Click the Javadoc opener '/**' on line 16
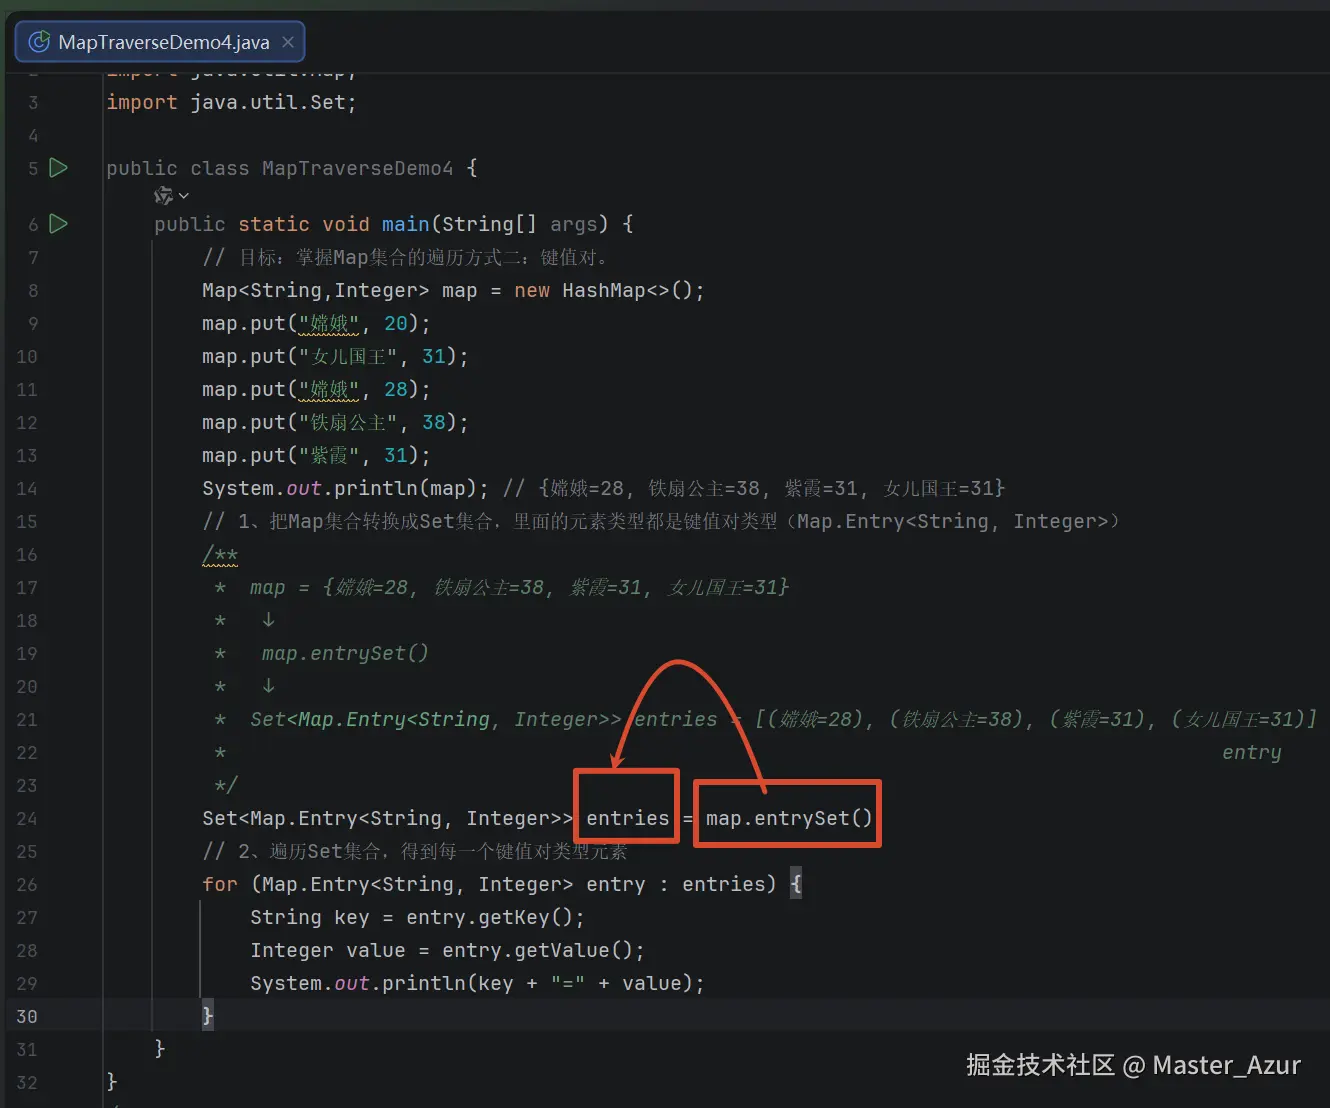Image resolution: width=1330 pixels, height=1108 pixels. 220,554
